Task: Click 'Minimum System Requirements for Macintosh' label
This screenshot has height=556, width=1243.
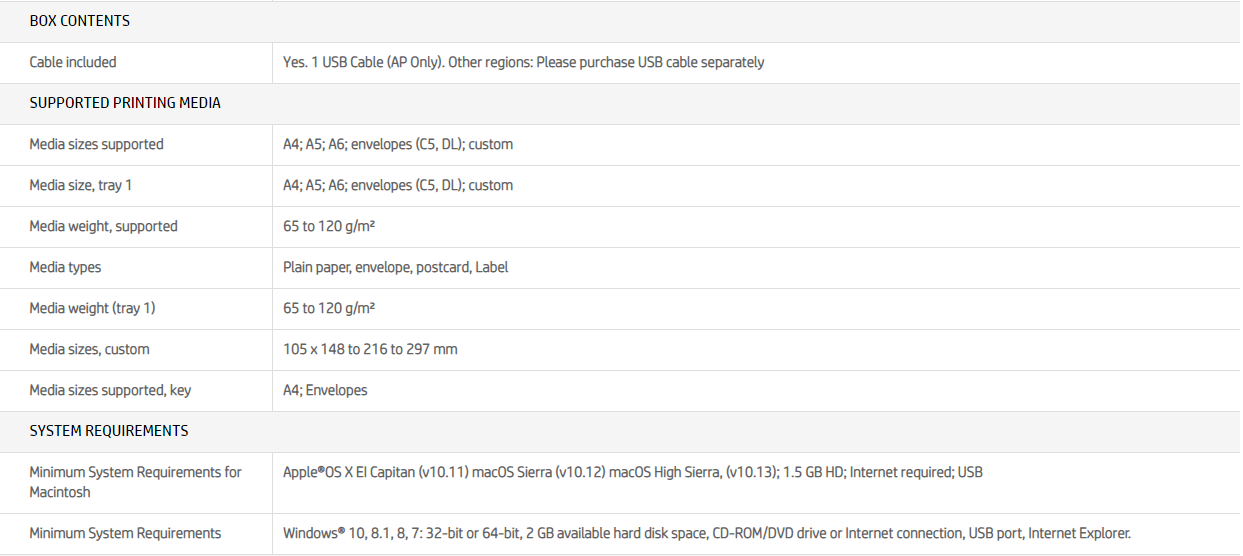Action: coord(135,482)
